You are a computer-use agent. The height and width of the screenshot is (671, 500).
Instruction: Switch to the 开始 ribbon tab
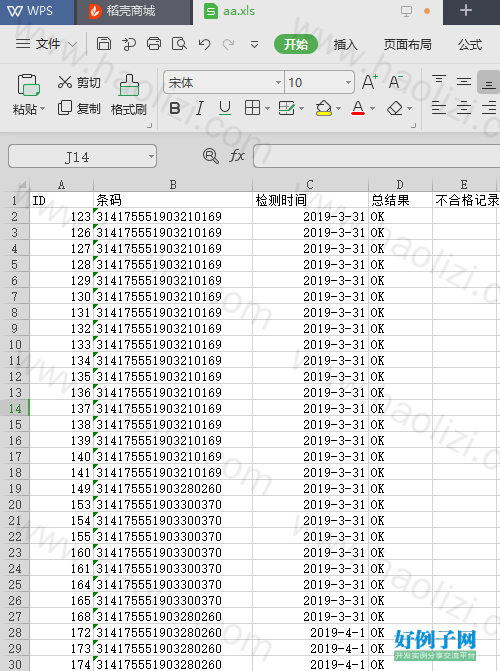point(296,44)
